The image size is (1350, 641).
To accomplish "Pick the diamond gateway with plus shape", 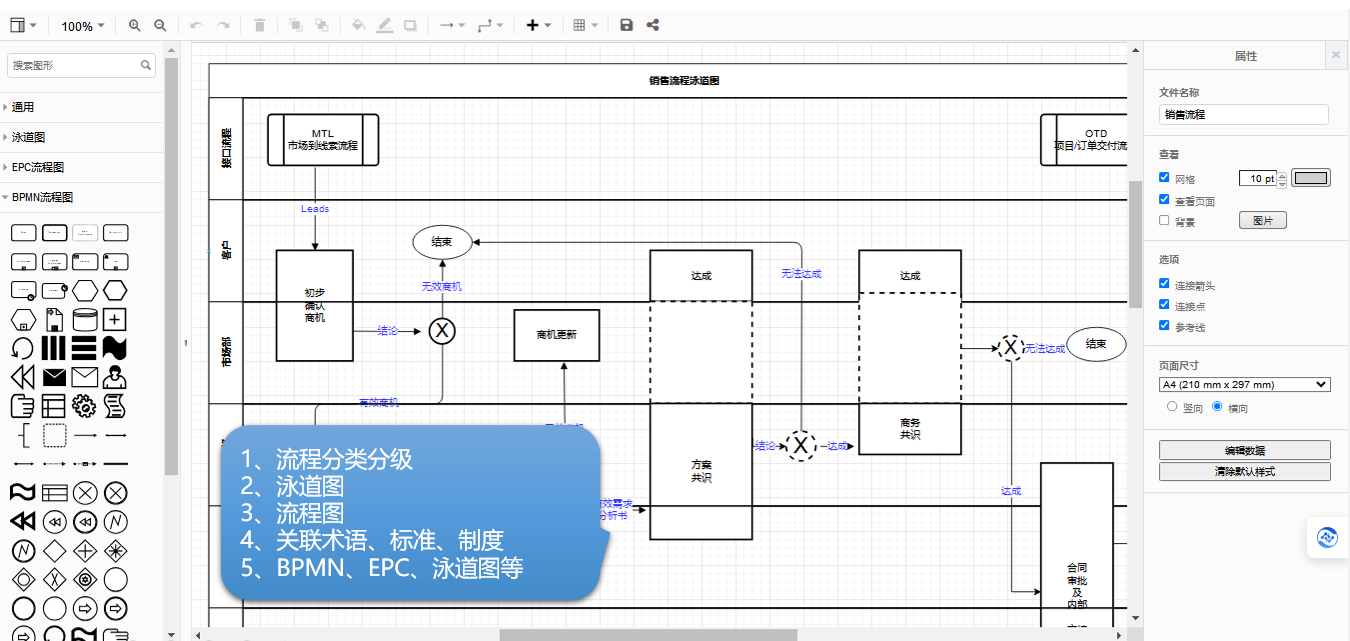I will 85,550.
